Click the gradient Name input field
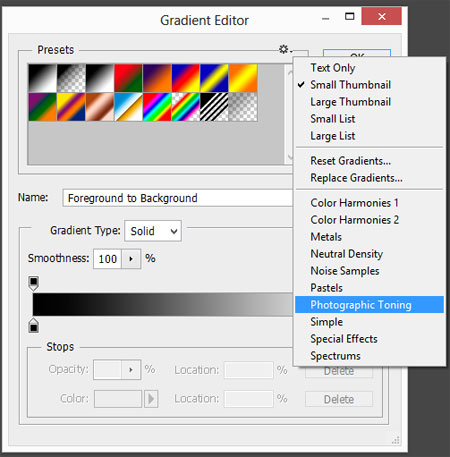Image resolution: width=450 pixels, height=457 pixels. 178,198
